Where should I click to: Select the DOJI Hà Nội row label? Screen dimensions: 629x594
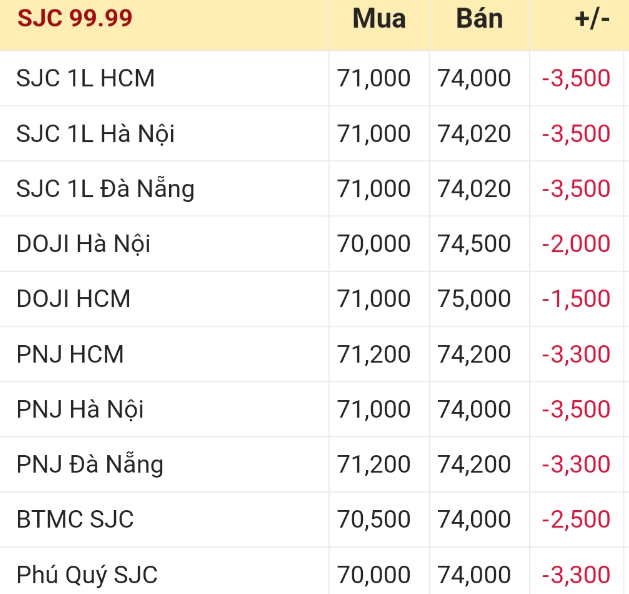tap(84, 243)
